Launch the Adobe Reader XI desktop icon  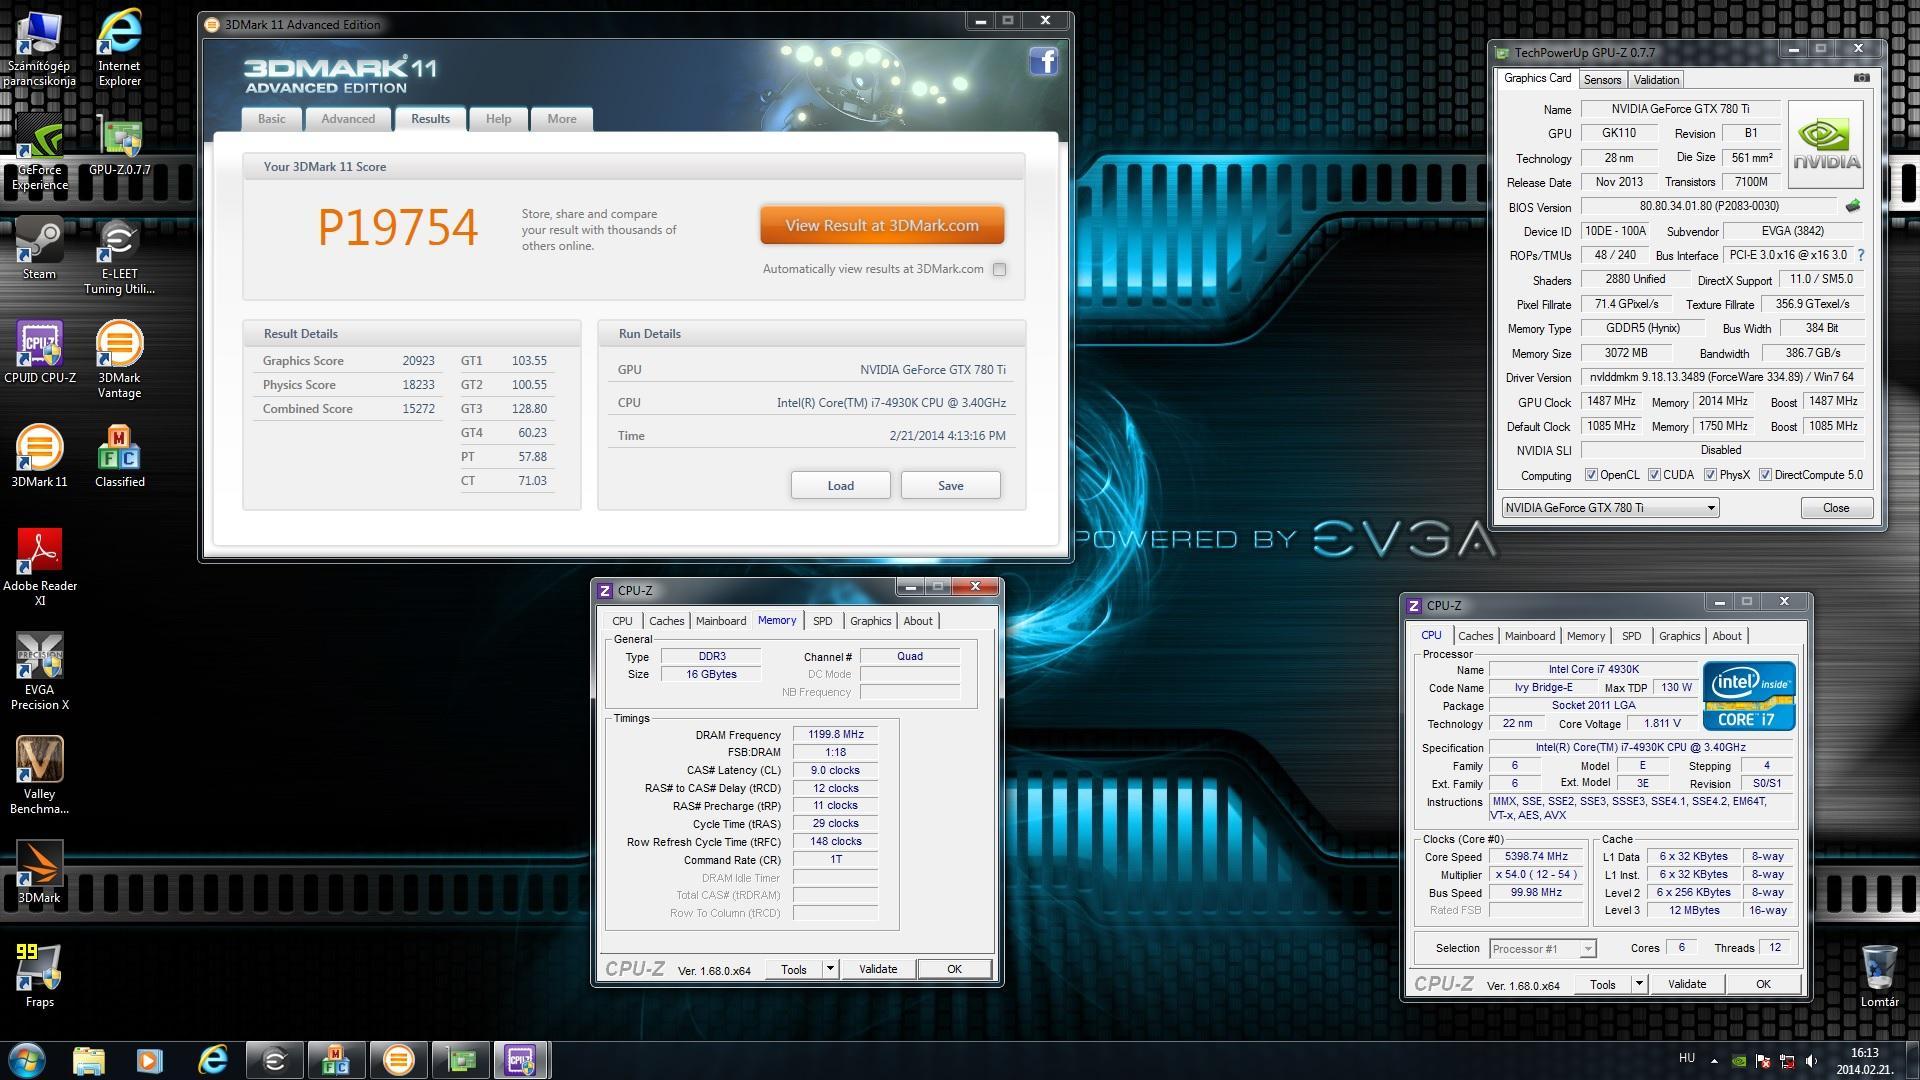(x=39, y=568)
